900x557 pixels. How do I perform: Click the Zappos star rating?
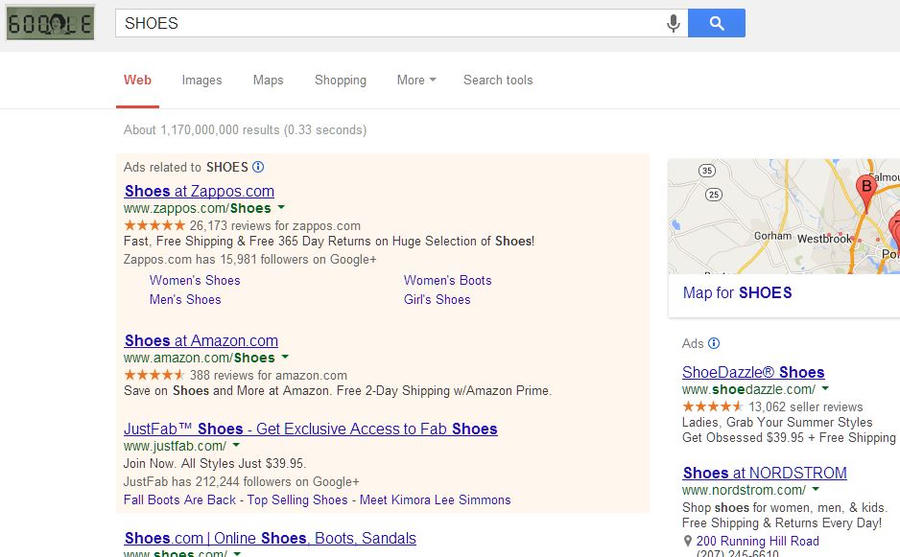coord(154,226)
